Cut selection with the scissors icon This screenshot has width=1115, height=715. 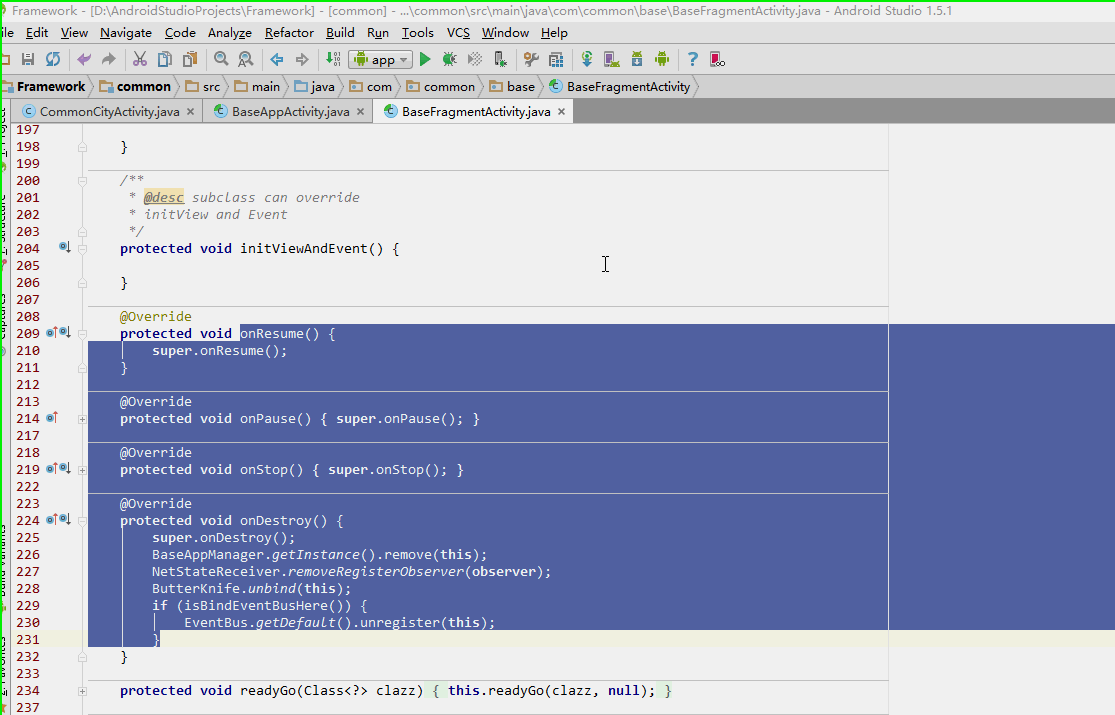pyautogui.click(x=140, y=59)
